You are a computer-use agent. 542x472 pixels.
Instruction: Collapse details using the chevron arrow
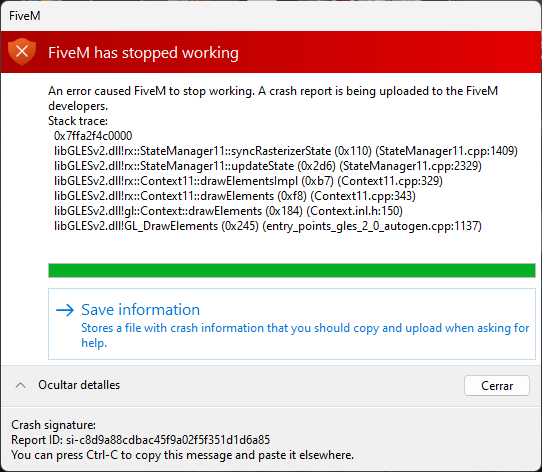click(20, 385)
